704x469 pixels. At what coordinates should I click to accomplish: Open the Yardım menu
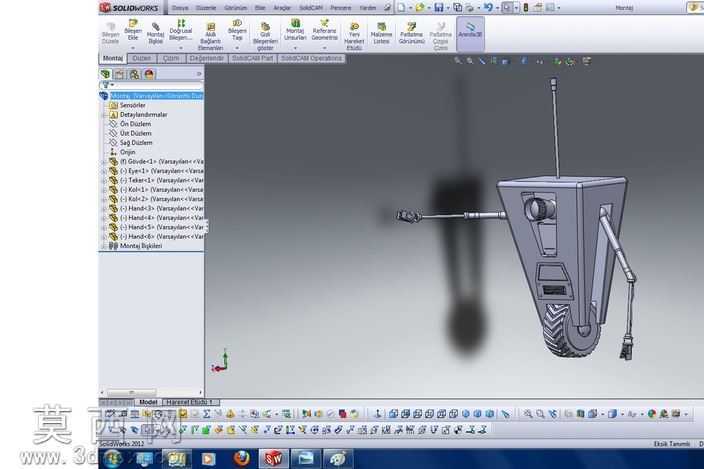[368, 8]
